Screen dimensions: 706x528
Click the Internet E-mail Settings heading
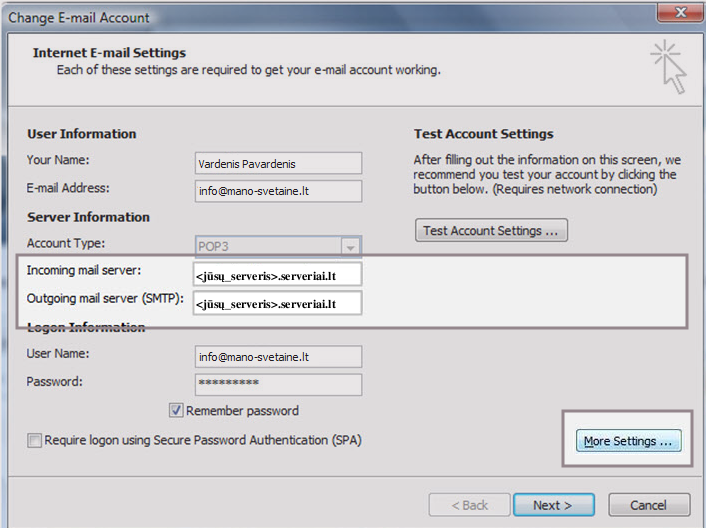(x=109, y=53)
